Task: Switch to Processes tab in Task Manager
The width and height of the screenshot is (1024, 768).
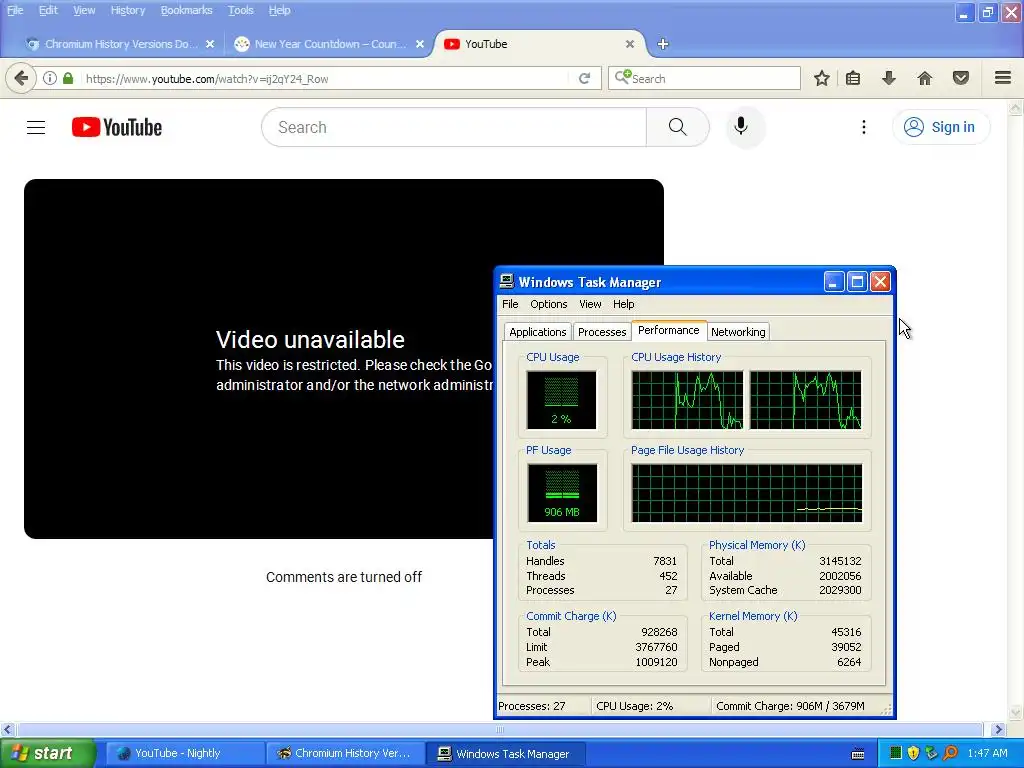Action: click(601, 332)
